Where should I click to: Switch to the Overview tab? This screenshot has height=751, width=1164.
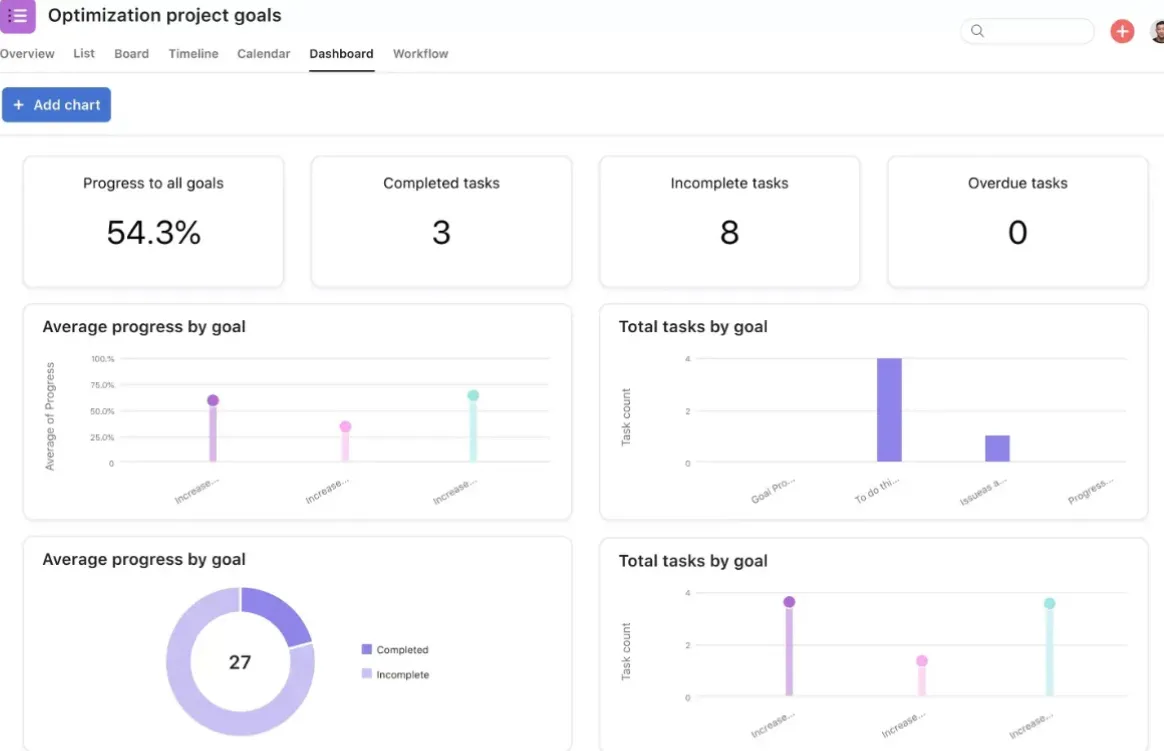(27, 53)
